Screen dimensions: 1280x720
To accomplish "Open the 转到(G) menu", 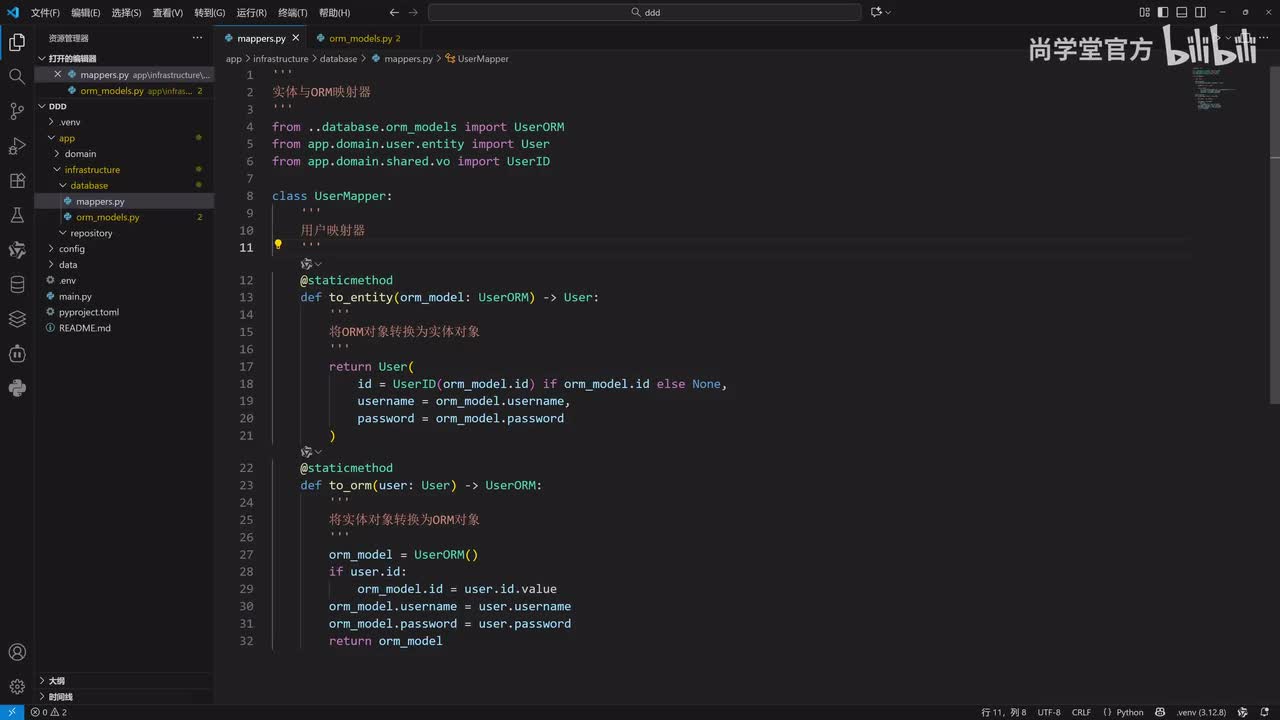I will 210,13.
